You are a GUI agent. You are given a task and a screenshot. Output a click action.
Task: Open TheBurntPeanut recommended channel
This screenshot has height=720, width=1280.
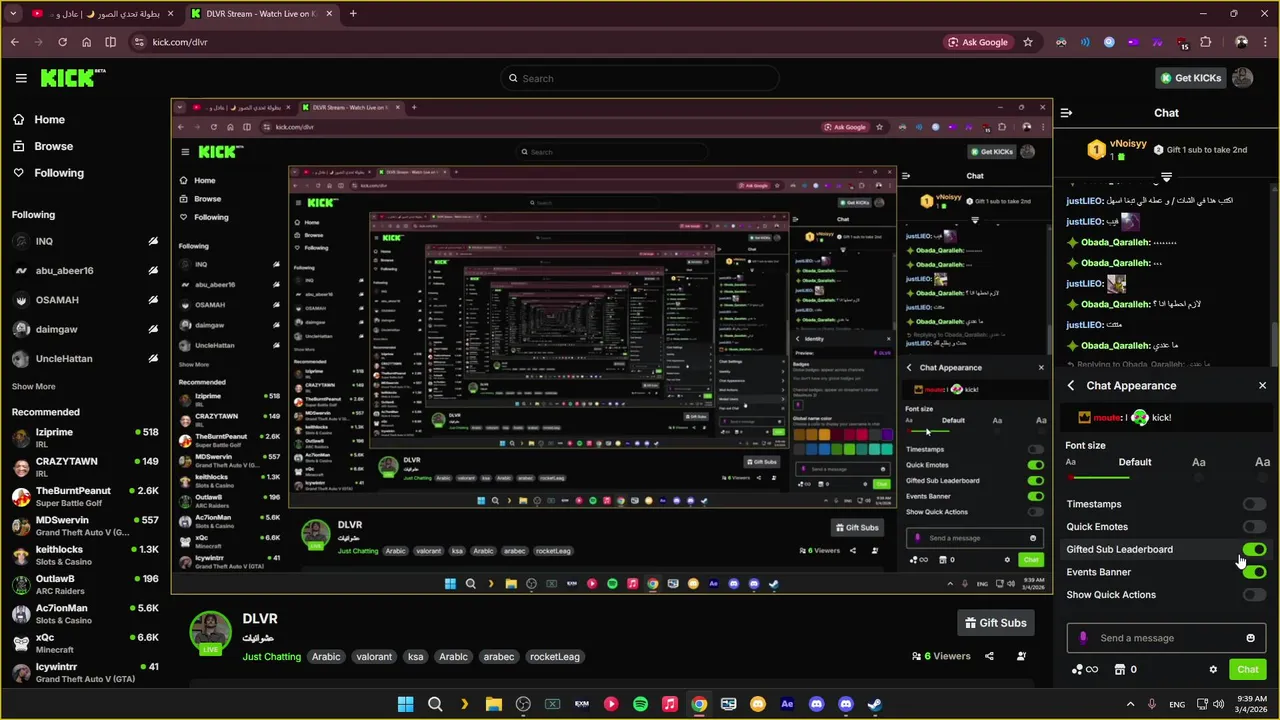point(85,497)
